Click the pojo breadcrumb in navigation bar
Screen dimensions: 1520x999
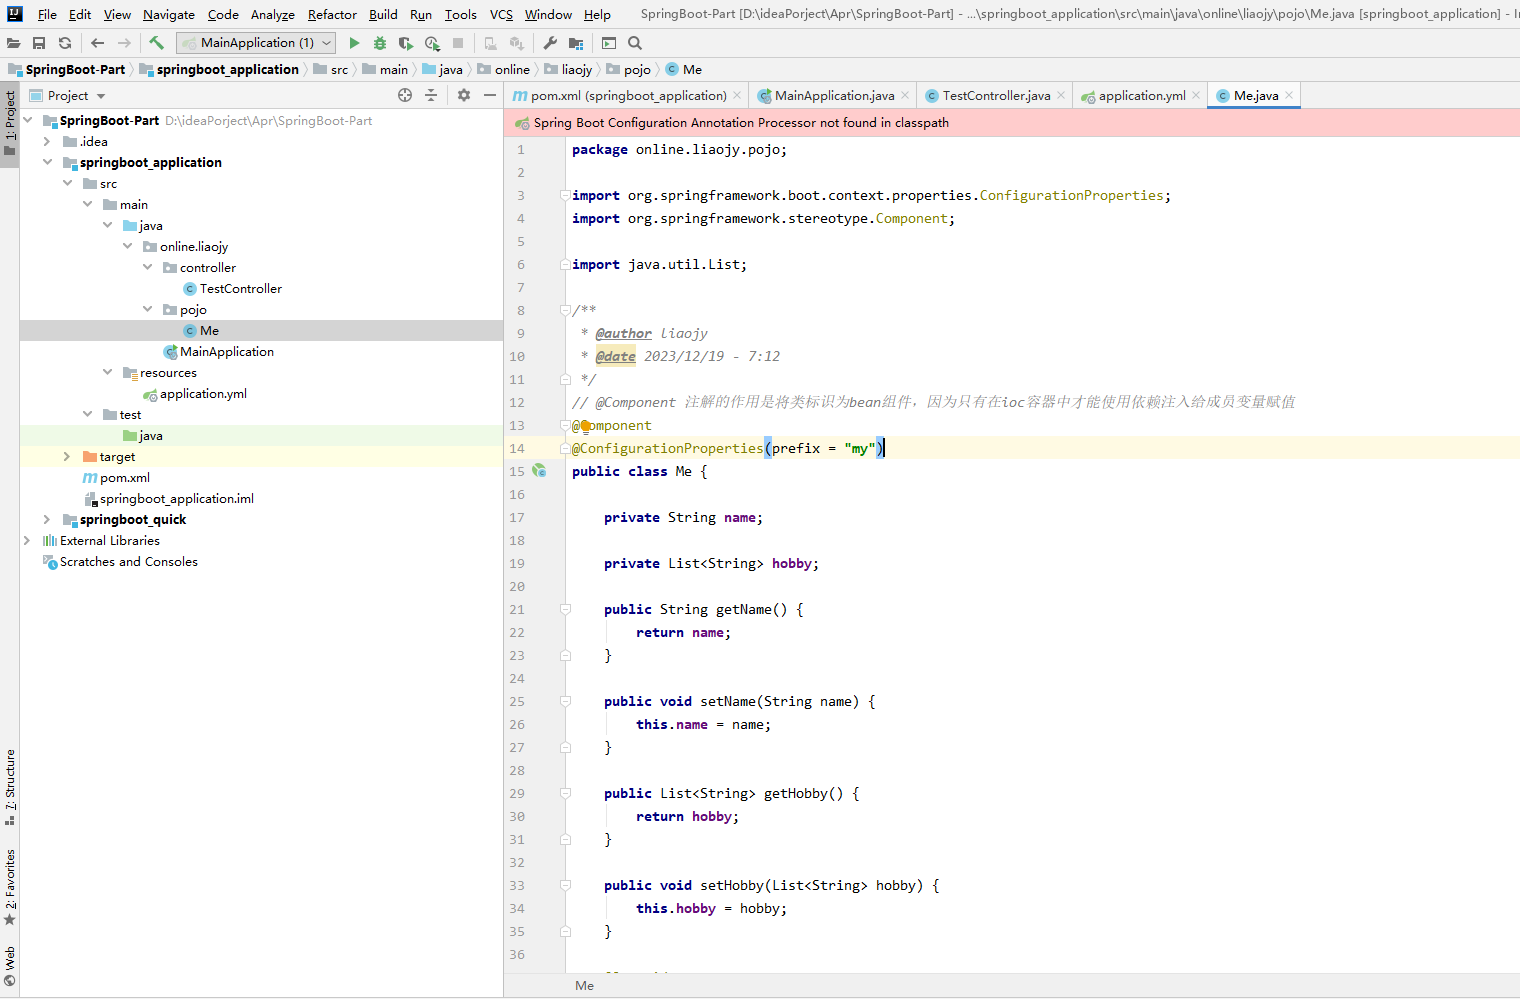pos(628,69)
